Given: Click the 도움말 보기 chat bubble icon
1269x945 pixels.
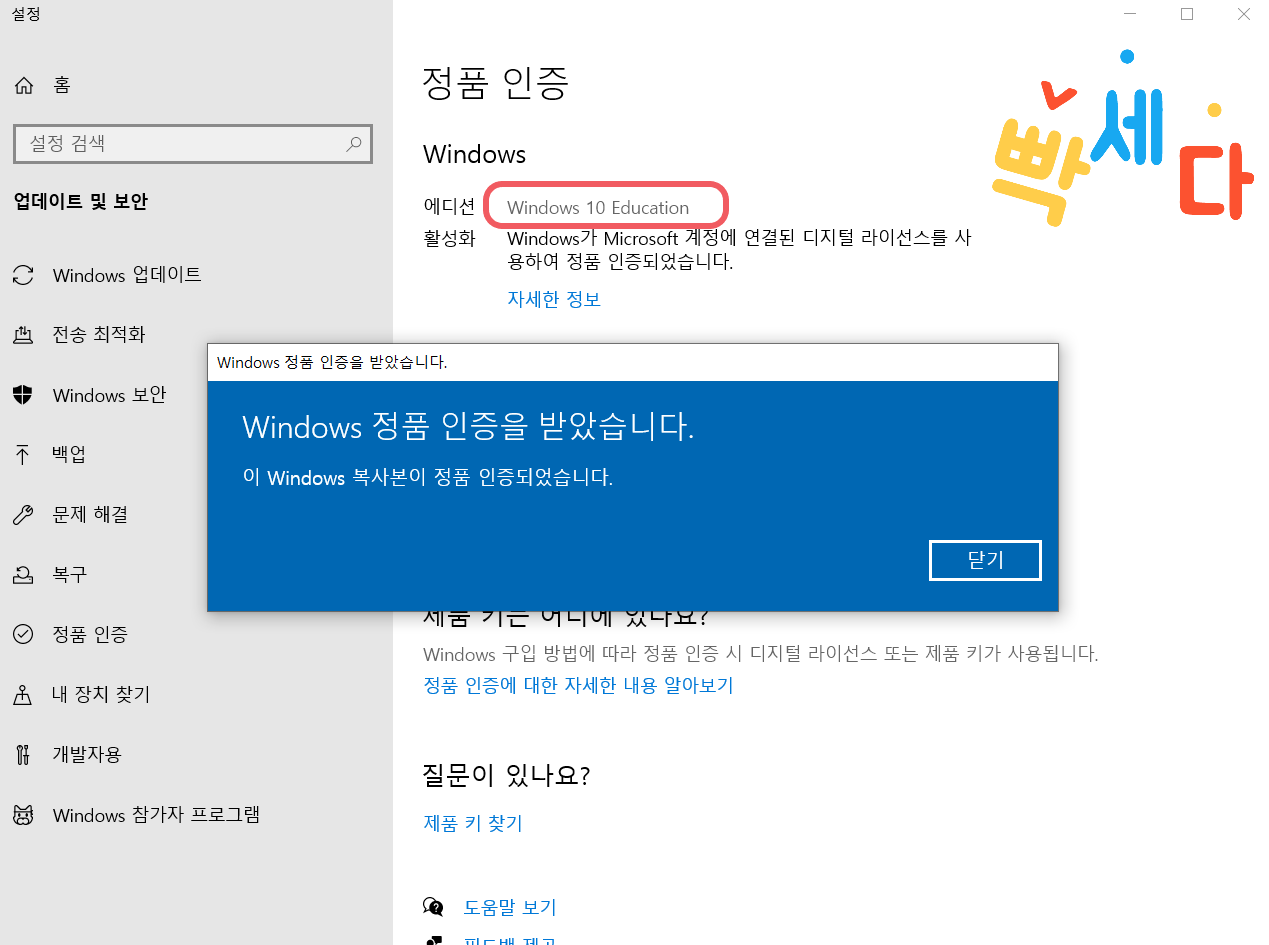Looking at the screenshot, I should [x=434, y=907].
